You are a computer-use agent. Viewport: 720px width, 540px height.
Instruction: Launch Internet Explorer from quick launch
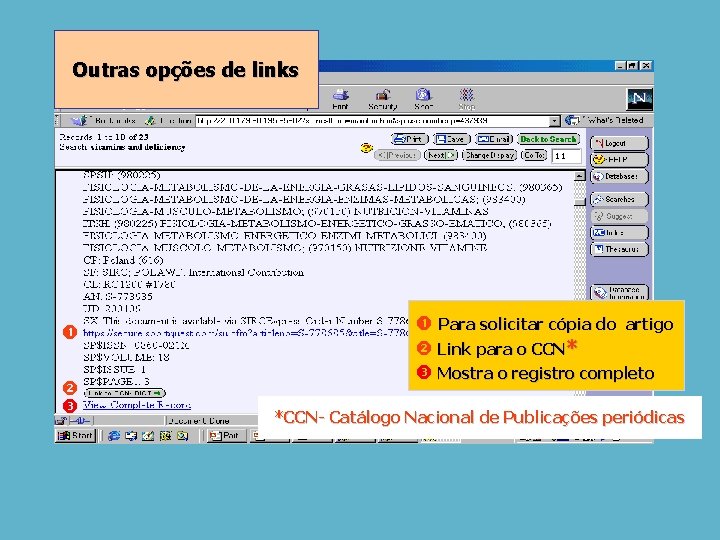point(113,436)
